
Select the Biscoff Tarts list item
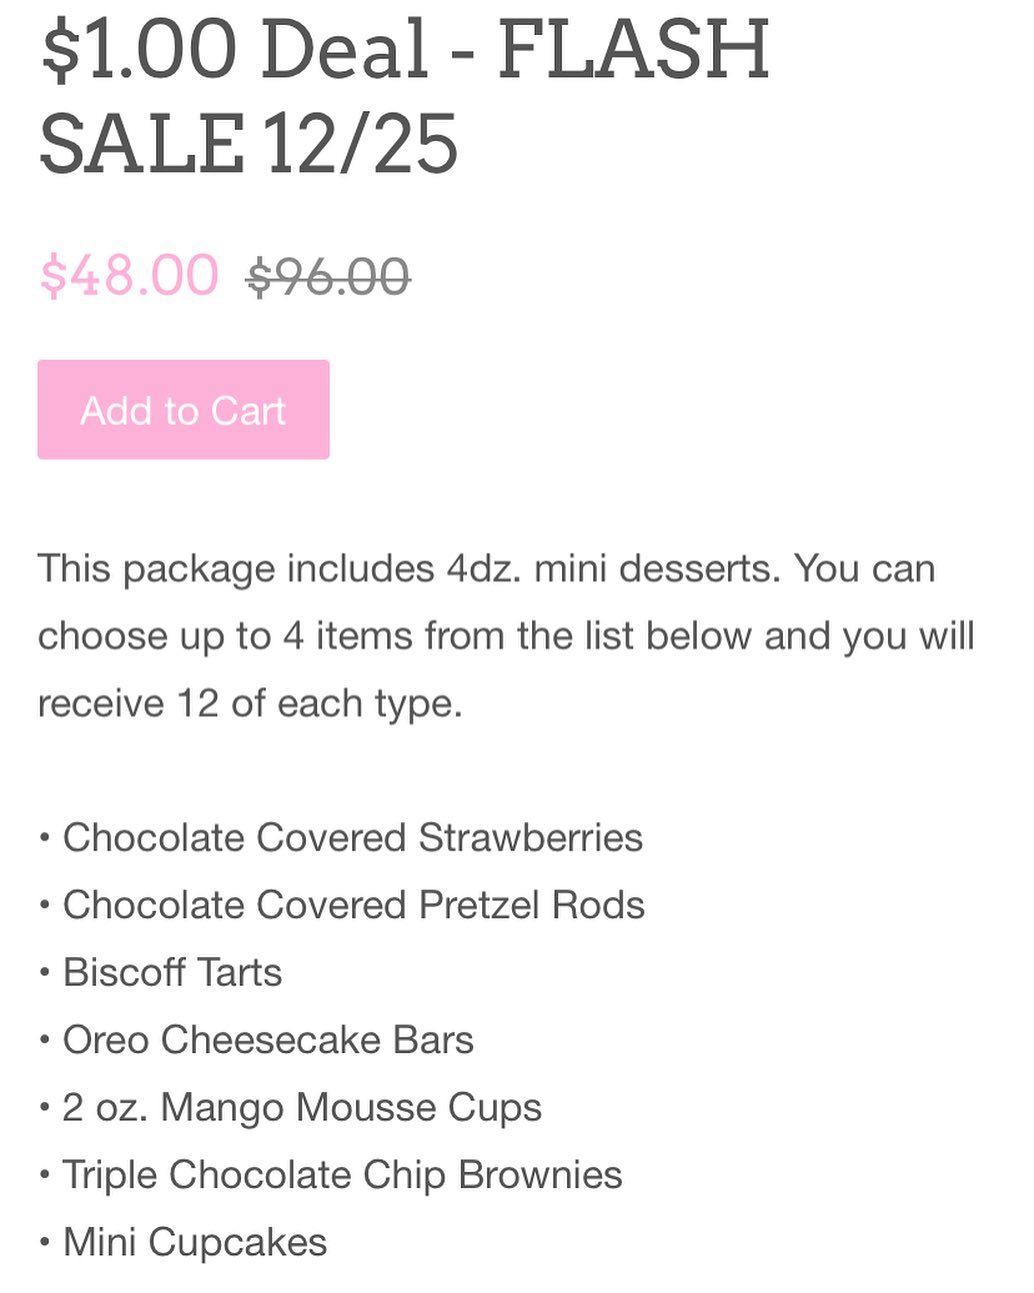172,972
